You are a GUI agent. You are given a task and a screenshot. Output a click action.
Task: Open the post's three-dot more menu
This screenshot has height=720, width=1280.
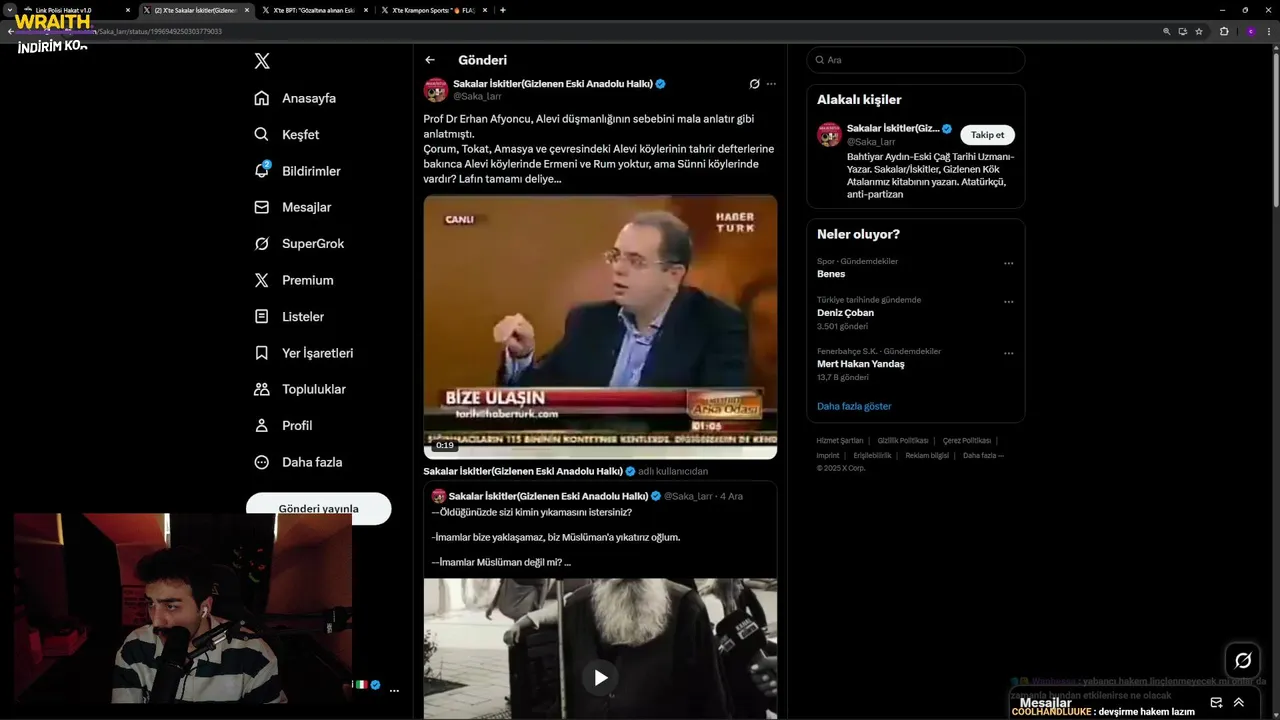point(771,84)
